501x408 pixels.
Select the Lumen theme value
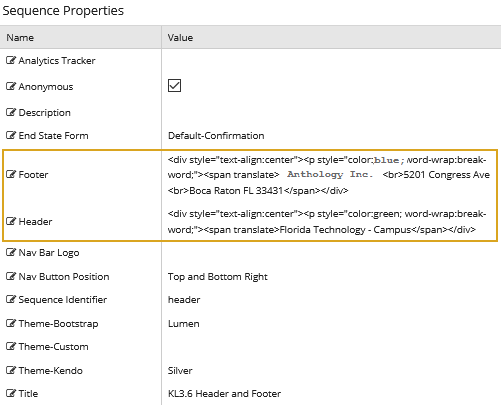(184, 324)
